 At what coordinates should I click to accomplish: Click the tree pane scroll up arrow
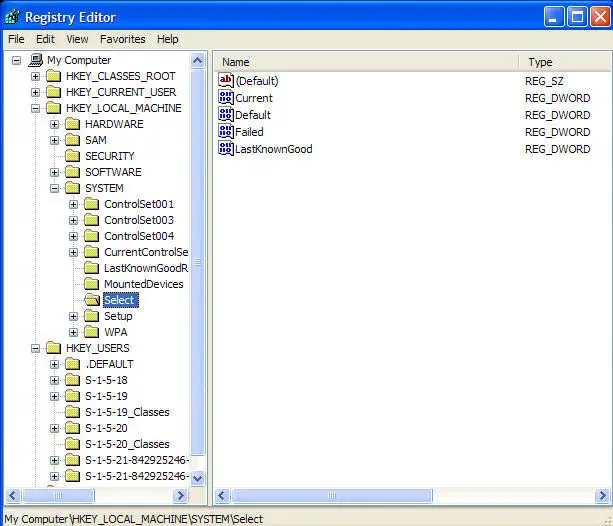(197, 61)
